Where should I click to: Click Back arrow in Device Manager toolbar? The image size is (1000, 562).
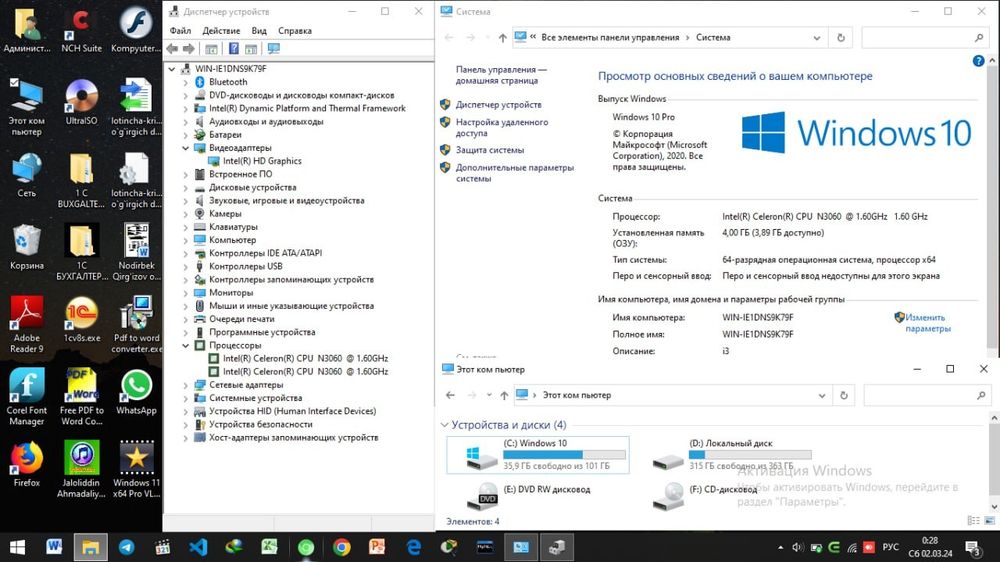point(172,48)
